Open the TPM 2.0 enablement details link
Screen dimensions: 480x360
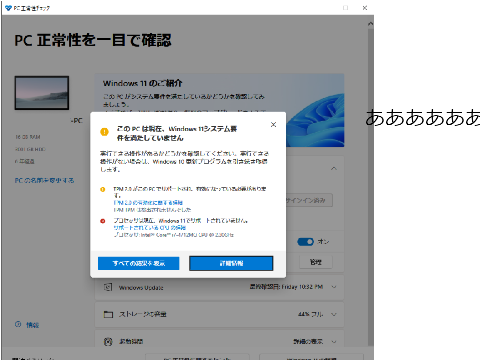point(148,203)
